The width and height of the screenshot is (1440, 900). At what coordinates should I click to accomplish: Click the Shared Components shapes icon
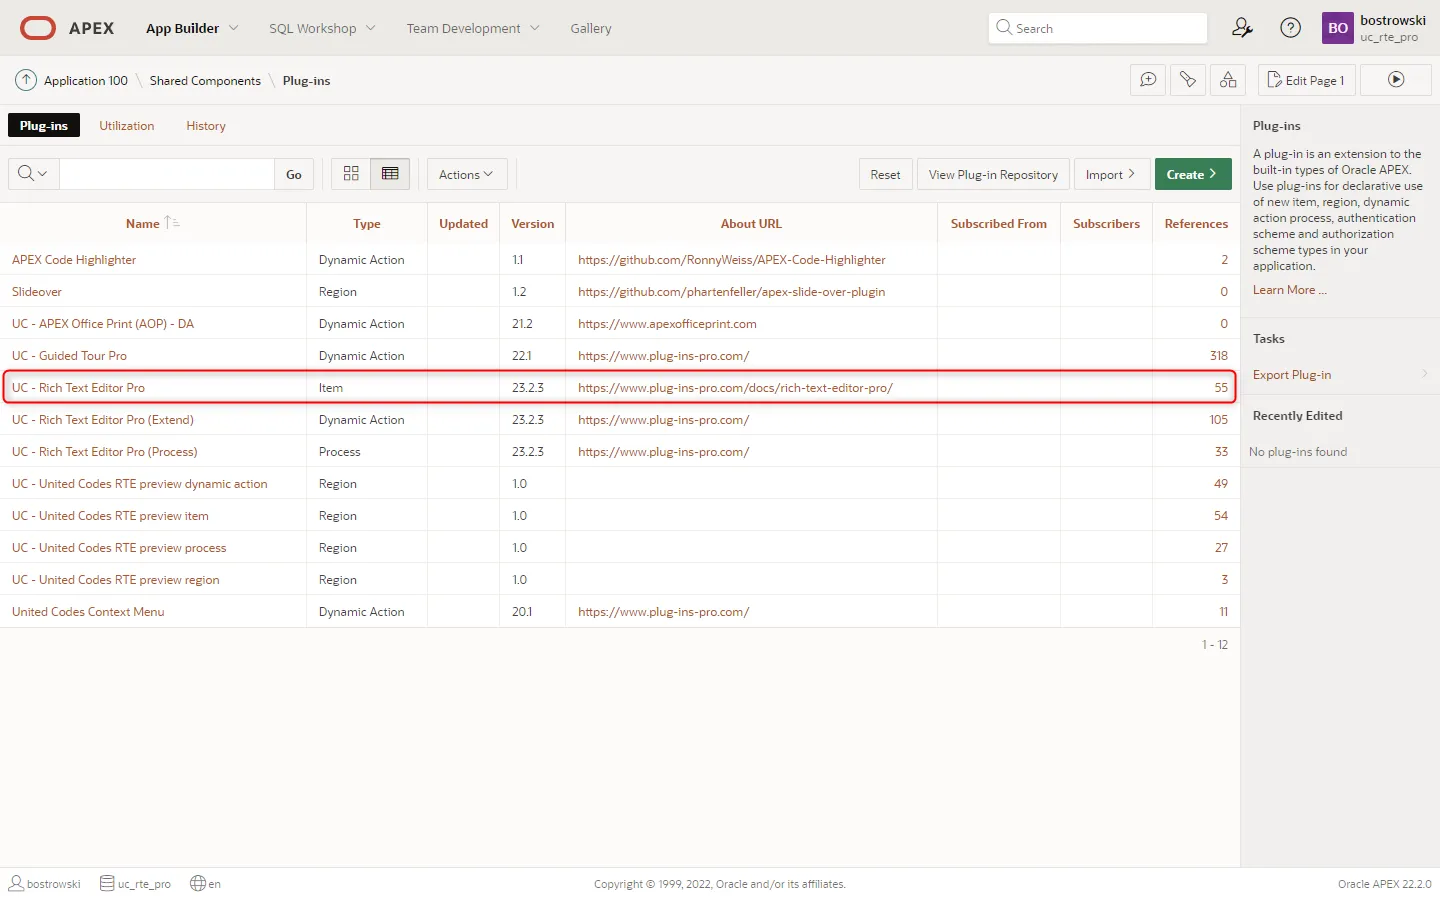(1228, 80)
